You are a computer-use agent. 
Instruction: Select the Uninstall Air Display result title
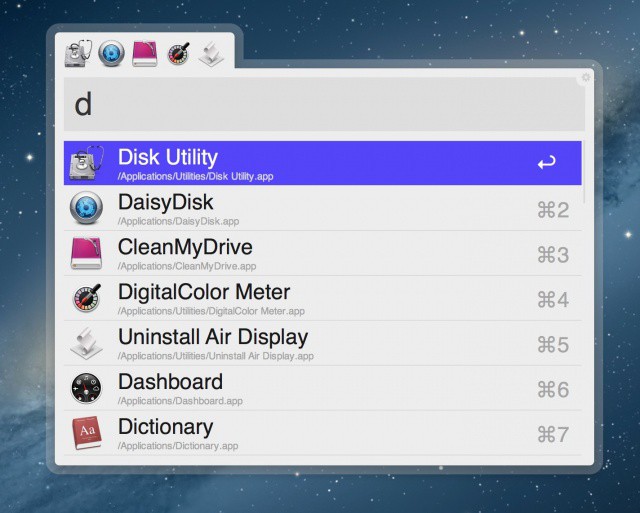(213, 337)
